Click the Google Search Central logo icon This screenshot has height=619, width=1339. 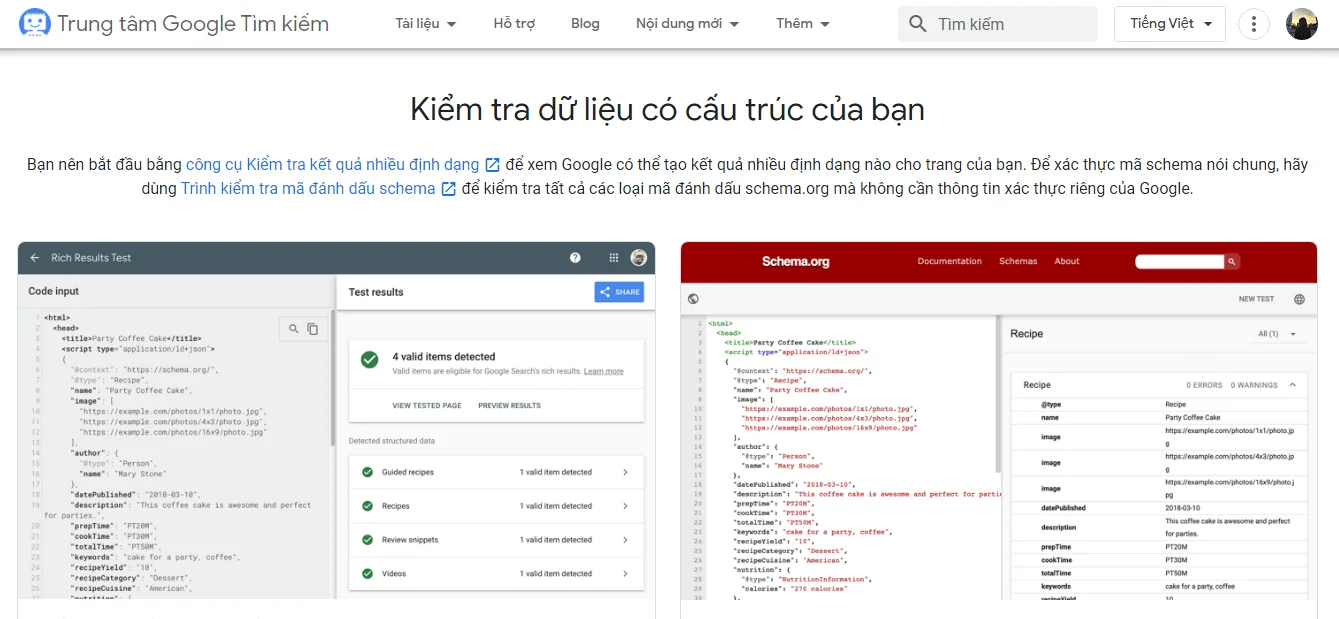(x=35, y=23)
